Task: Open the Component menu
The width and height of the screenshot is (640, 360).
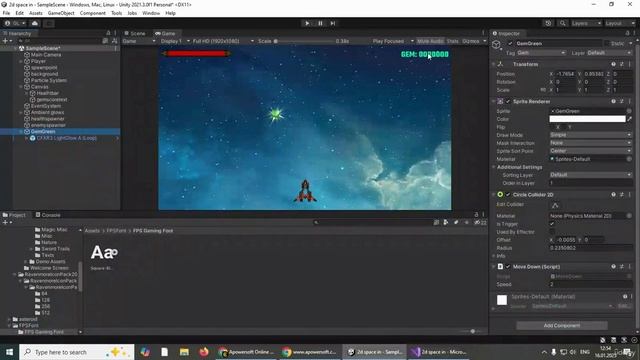Action: (x=93, y=13)
